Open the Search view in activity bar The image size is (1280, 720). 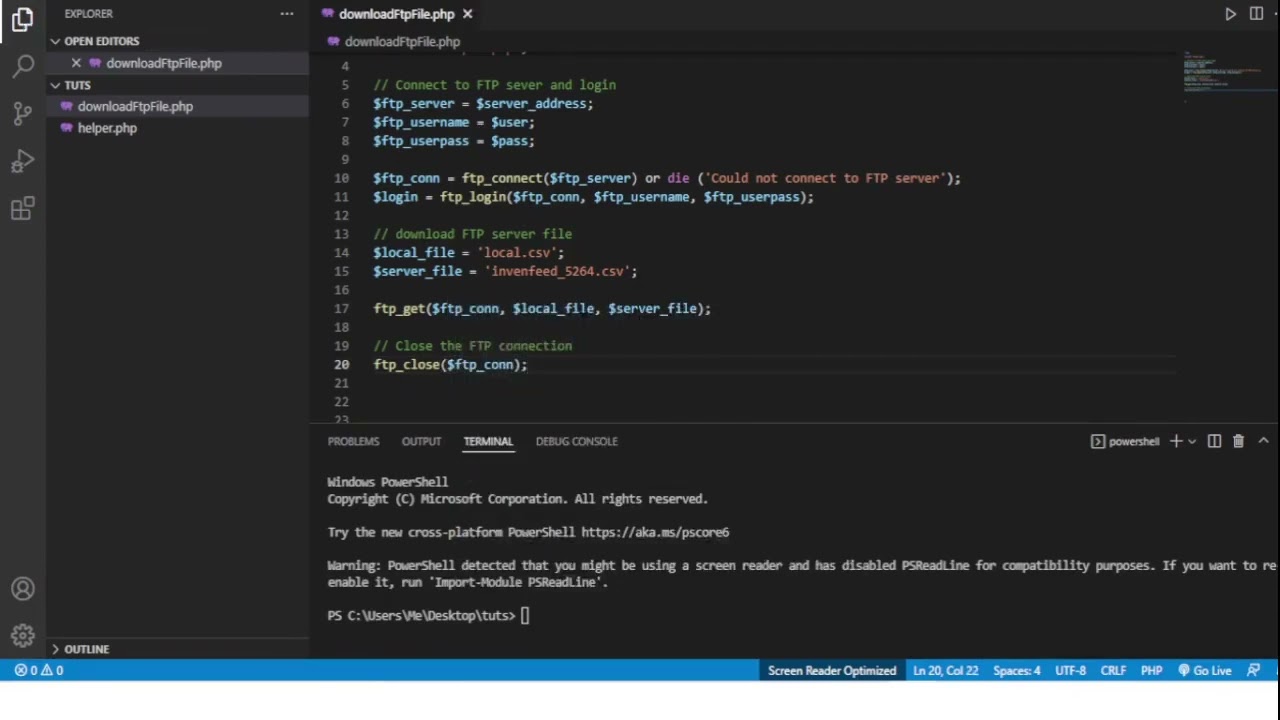click(22, 66)
